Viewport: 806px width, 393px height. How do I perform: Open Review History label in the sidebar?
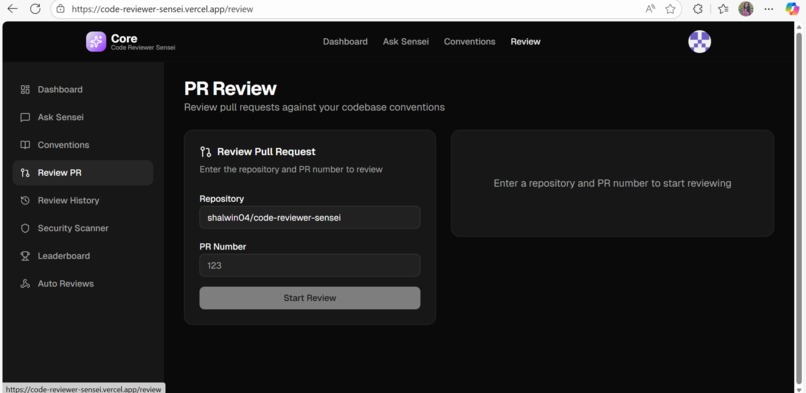point(68,200)
